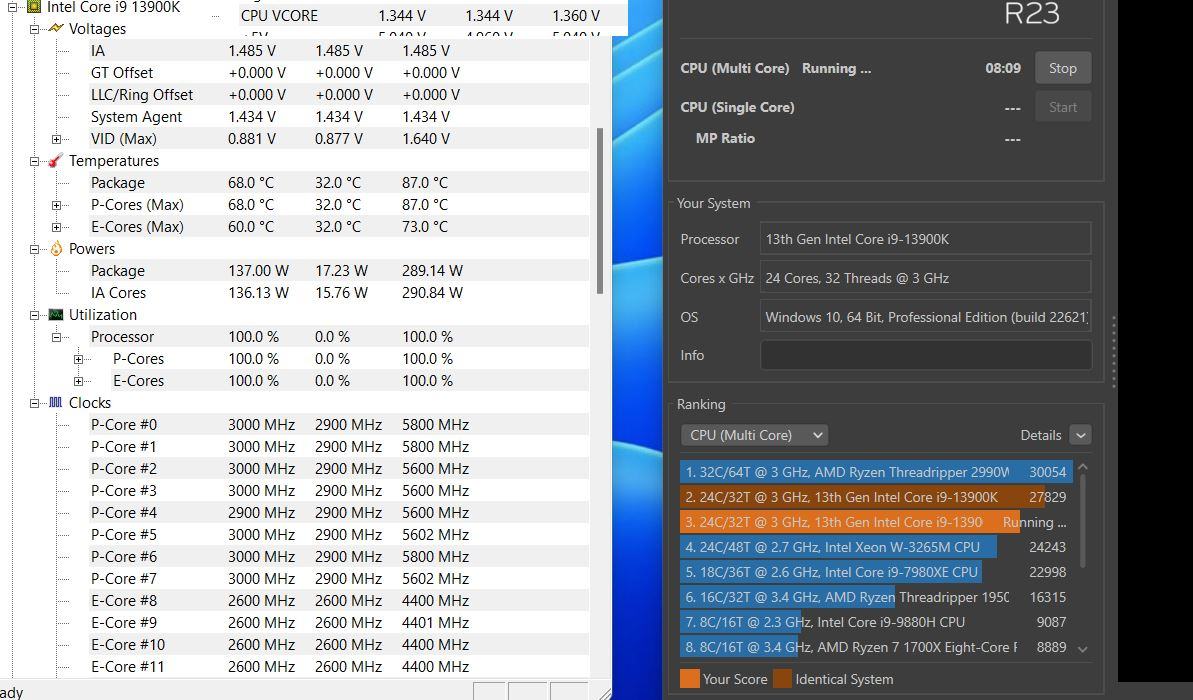Select the Core i9-9880H ranking entry
Image resolution: width=1193 pixels, height=700 pixels.
click(876, 622)
